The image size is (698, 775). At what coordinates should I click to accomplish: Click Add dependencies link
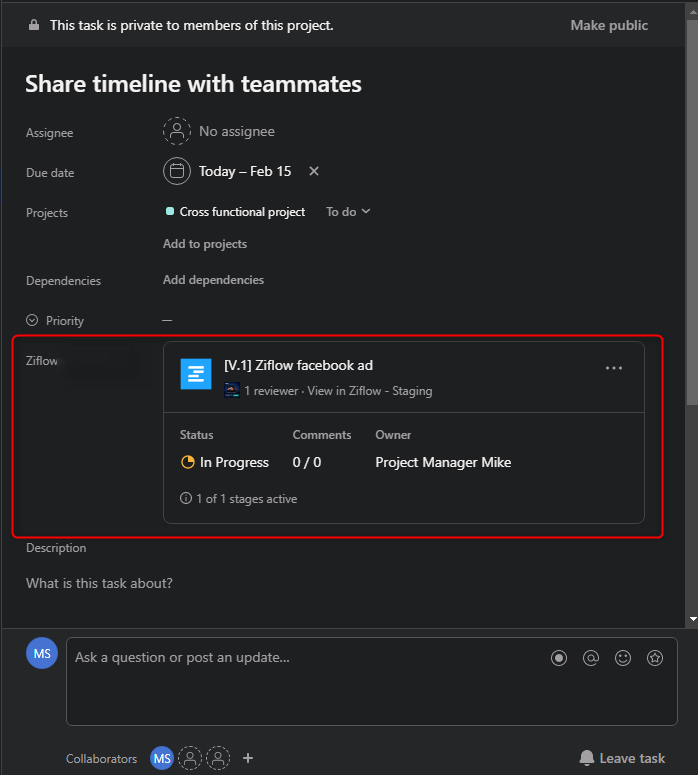(213, 280)
